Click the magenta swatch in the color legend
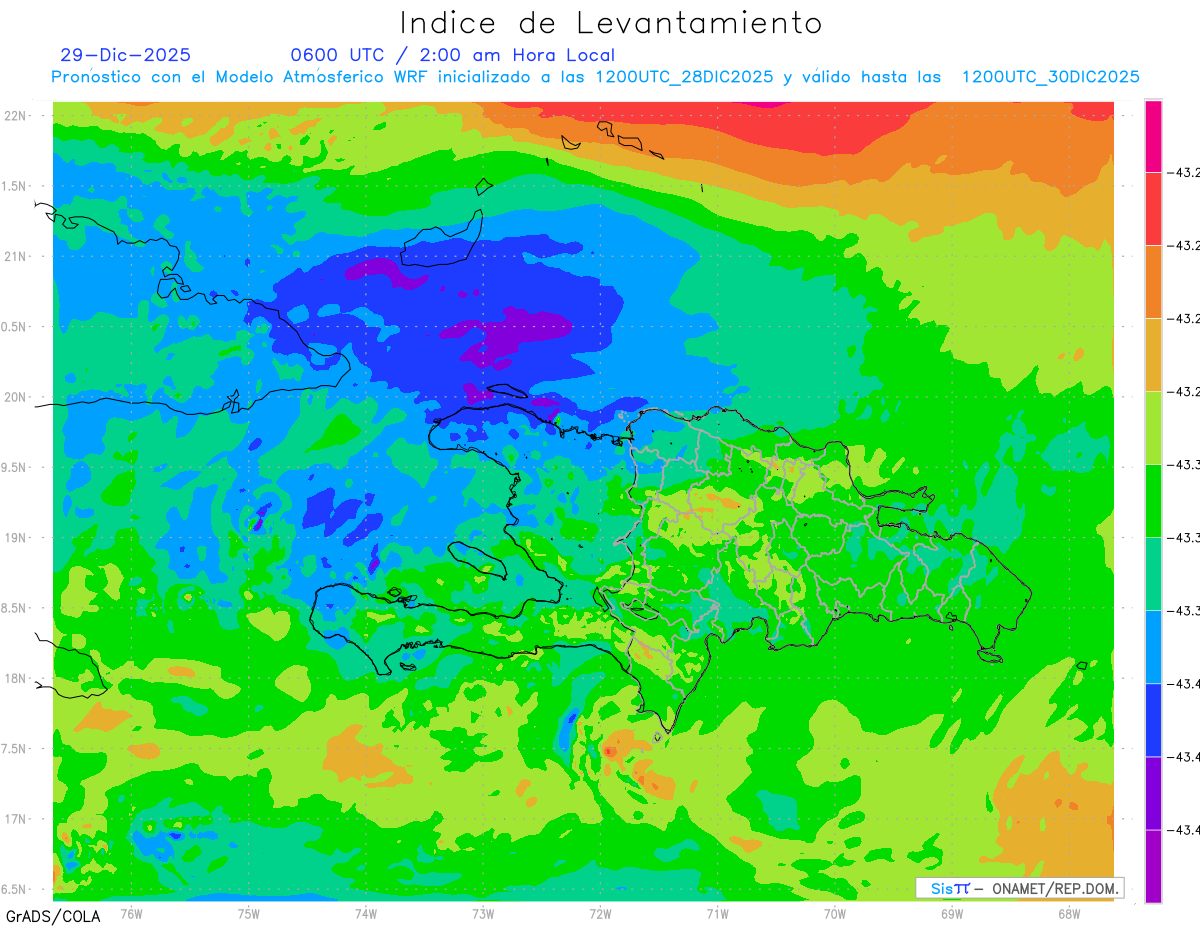 tap(1153, 136)
